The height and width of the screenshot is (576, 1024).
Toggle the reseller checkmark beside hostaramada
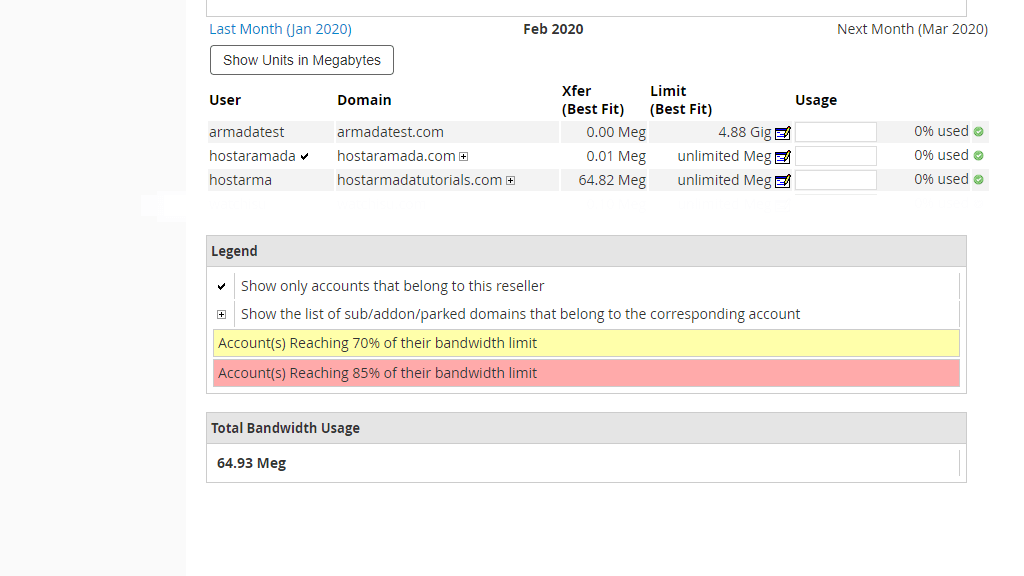(304, 157)
